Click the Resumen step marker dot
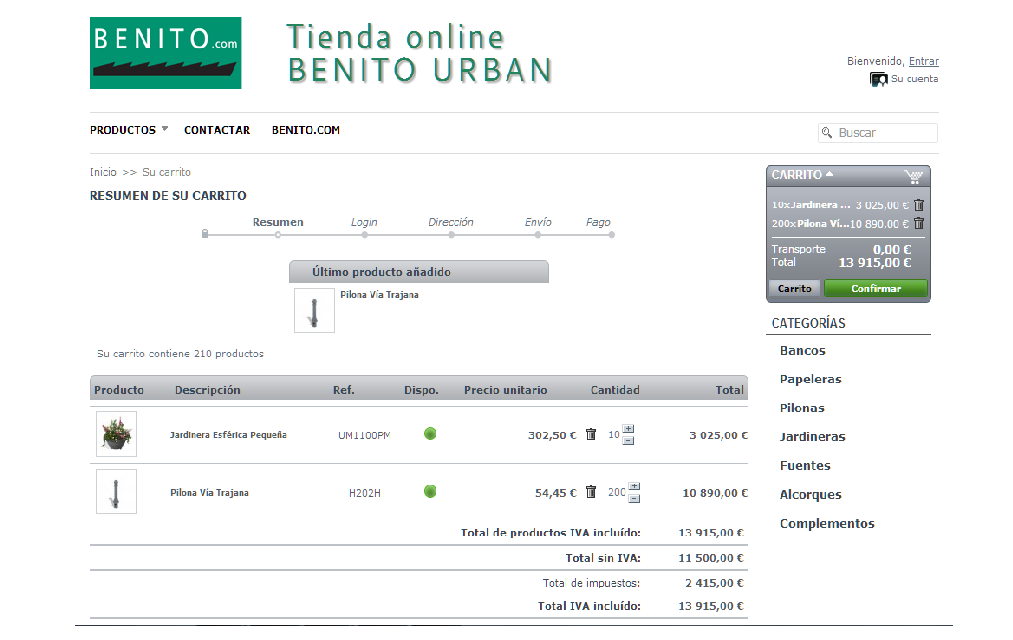The image size is (1013, 640). coord(278,235)
